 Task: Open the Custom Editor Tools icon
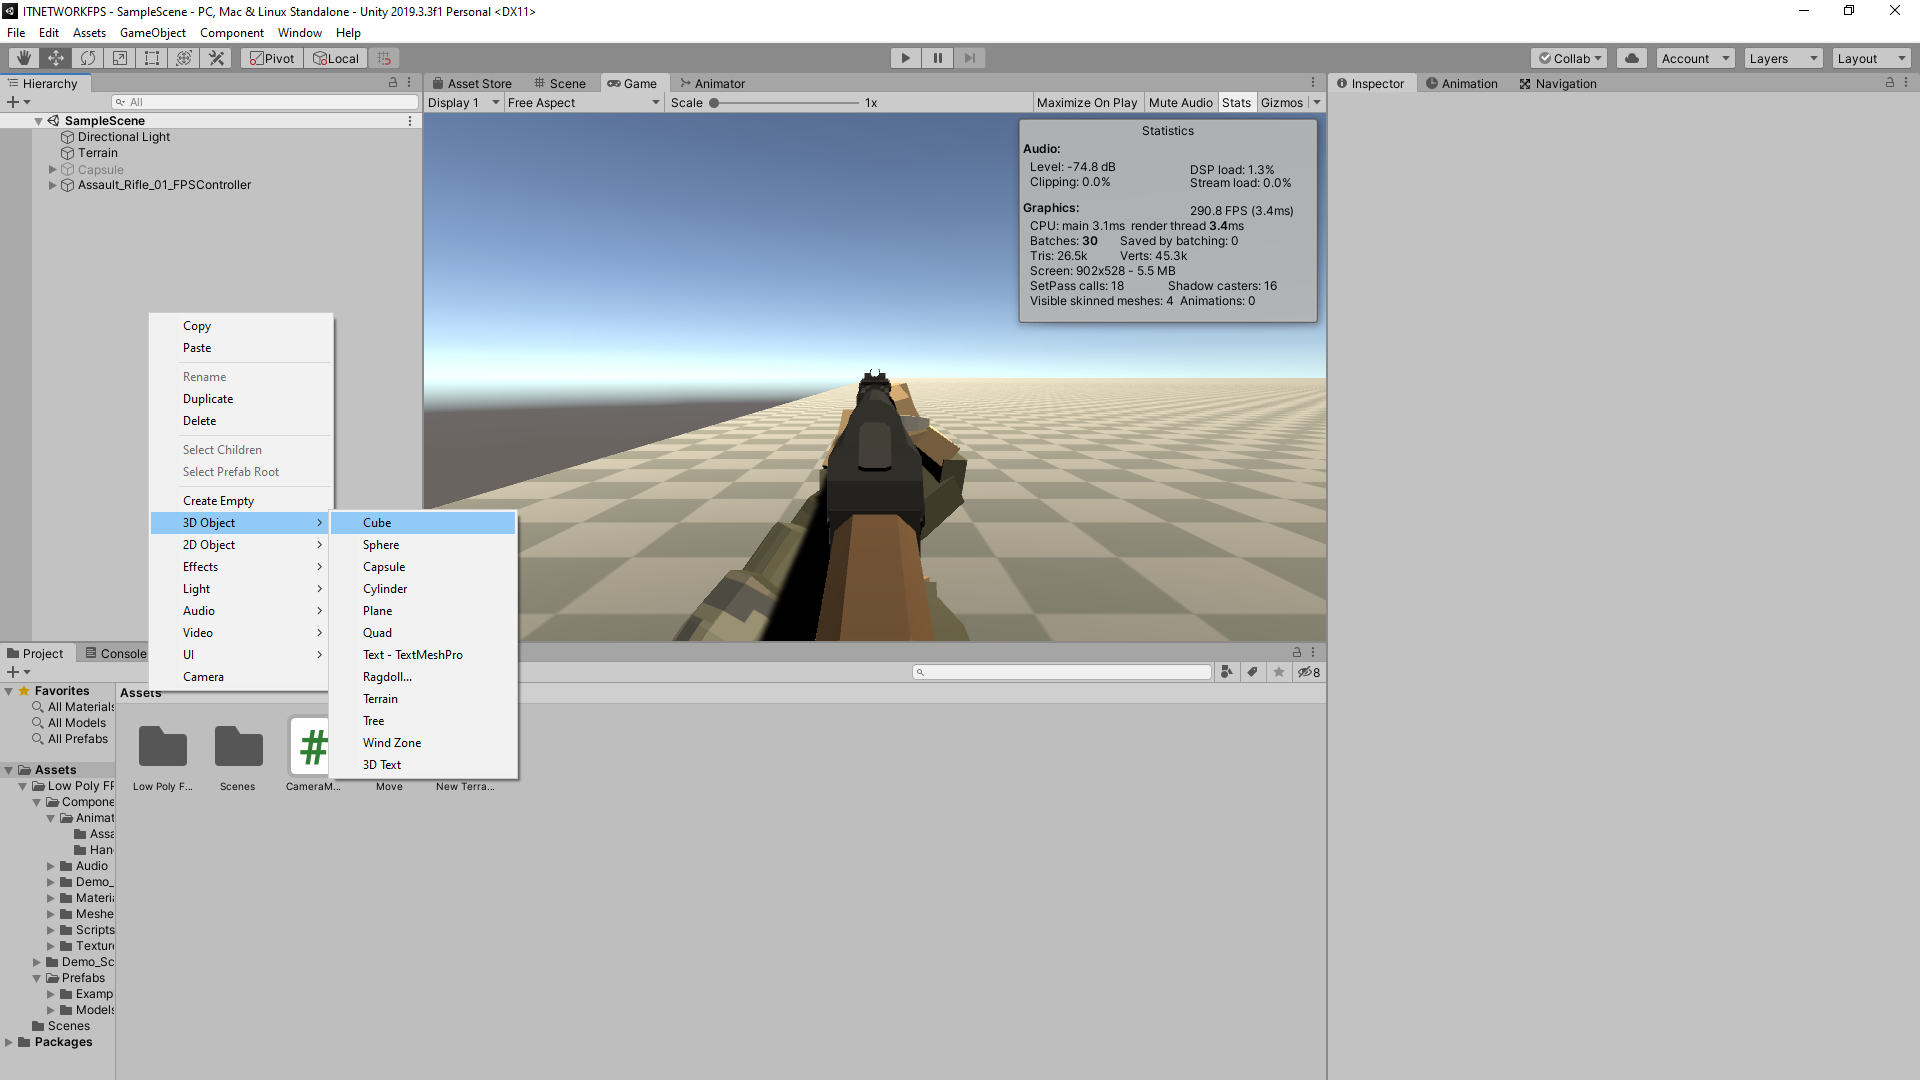[216, 57]
